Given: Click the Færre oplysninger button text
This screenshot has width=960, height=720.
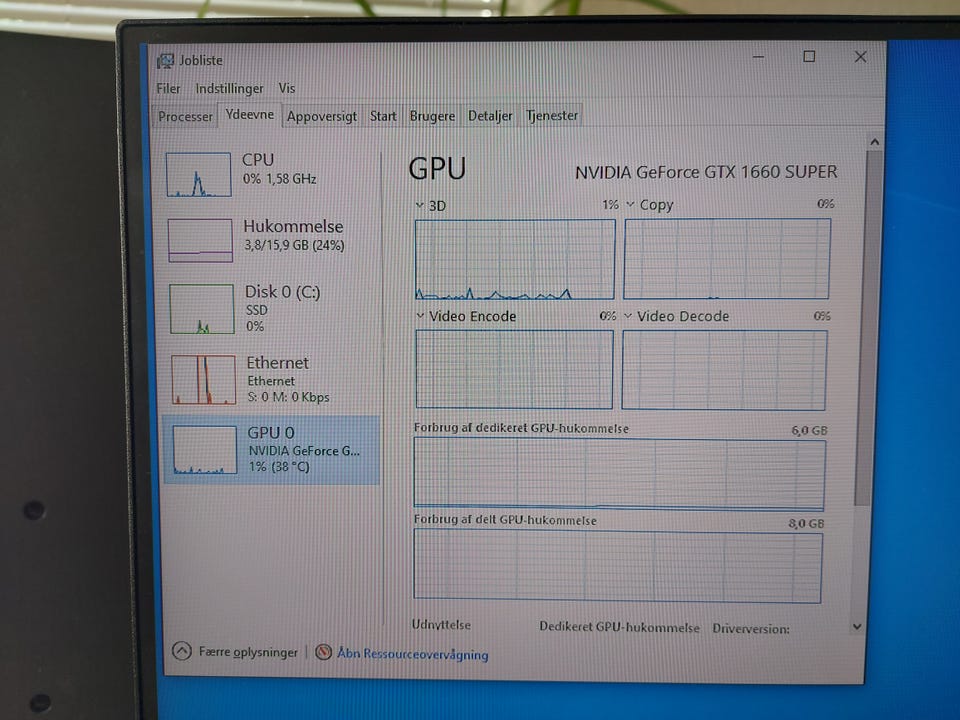Looking at the screenshot, I should click(248, 652).
